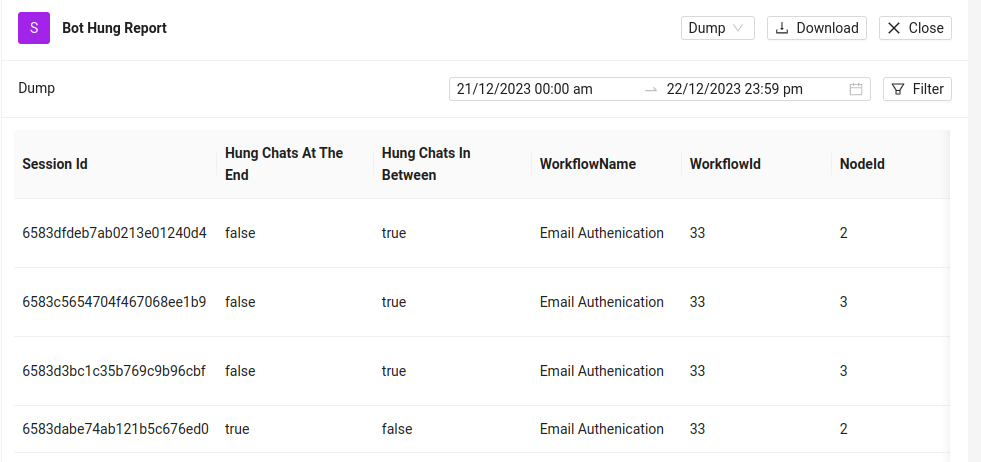The image size is (981, 462).
Task: Open the Filter options
Action: (x=917, y=89)
